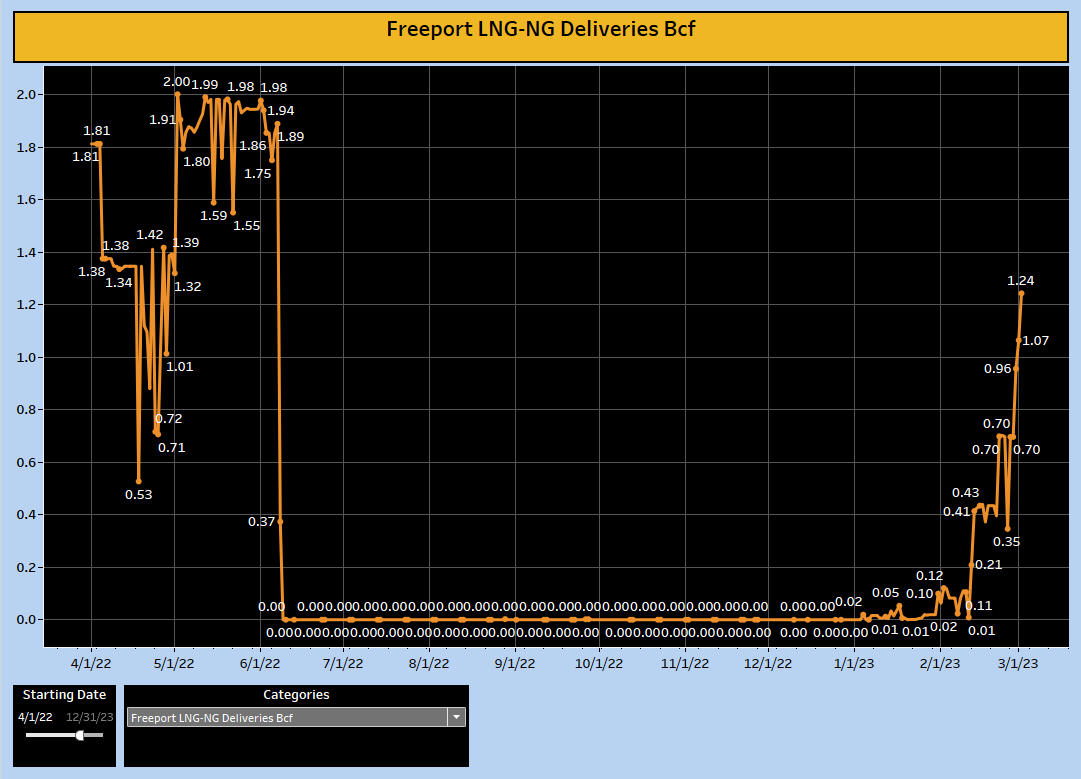This screenshot has height=779, width=1081.
Task: Select the 1.55 data label
Action: coord(246,225)
